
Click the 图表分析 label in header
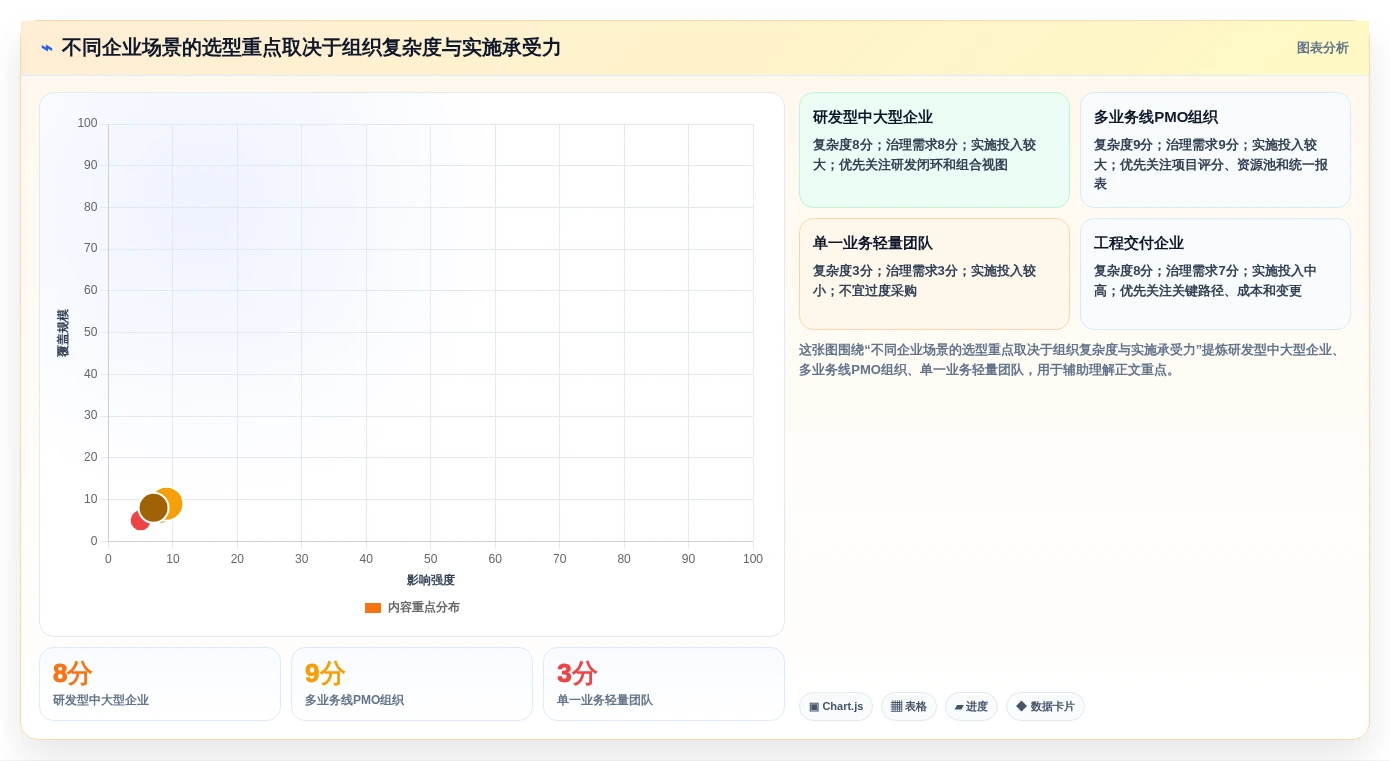1322,48
